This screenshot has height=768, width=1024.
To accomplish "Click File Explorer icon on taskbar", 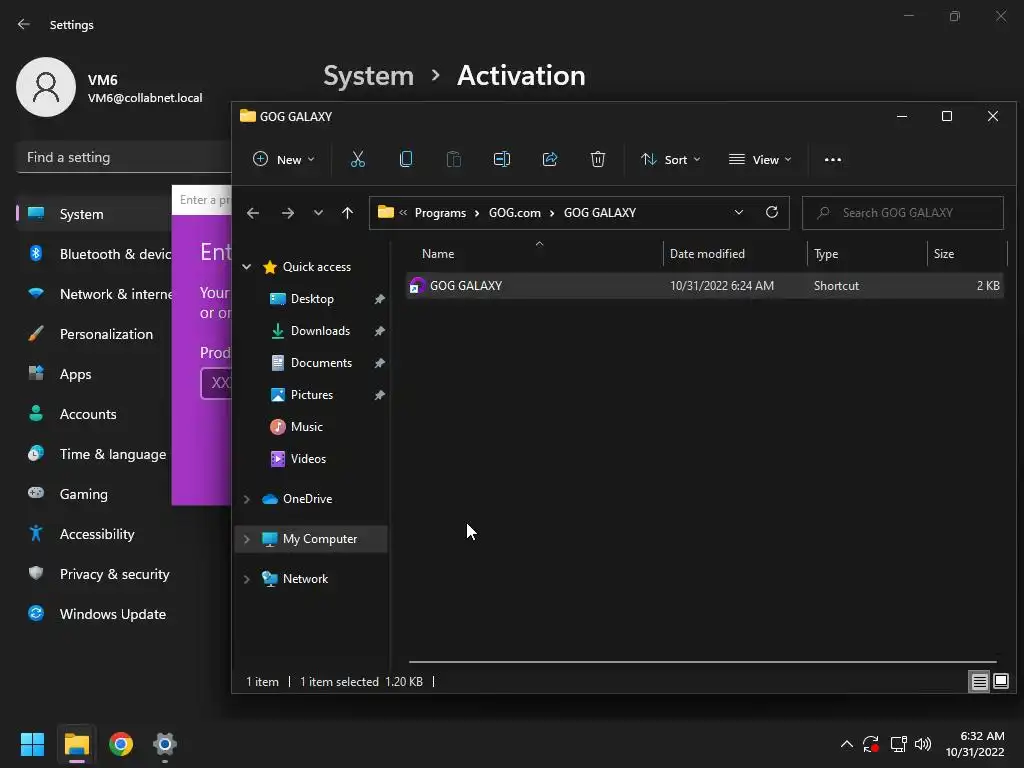I will coord(76,744).
